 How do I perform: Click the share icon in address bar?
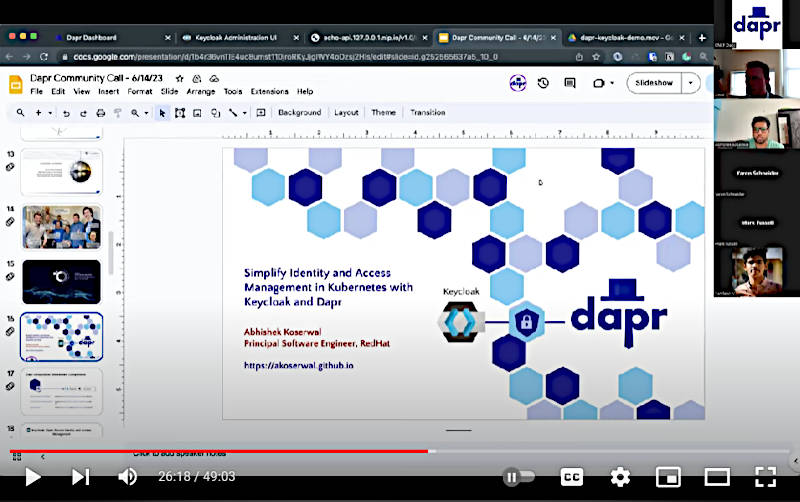[x=579, y=57]
